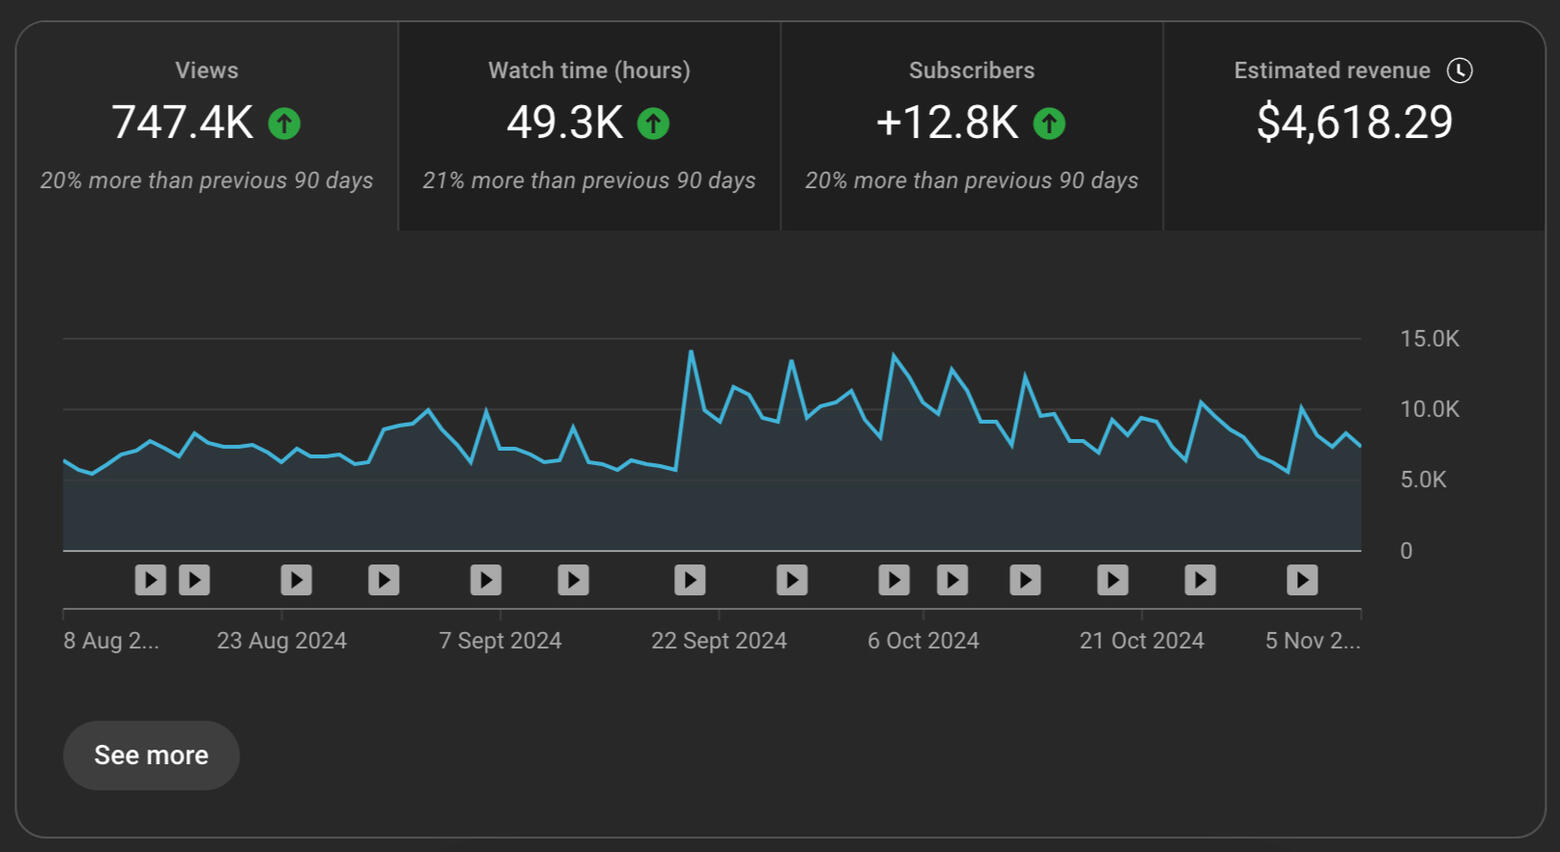Select the Views metric tab
The image size is (1560, 852).
[x=206, y=125]
